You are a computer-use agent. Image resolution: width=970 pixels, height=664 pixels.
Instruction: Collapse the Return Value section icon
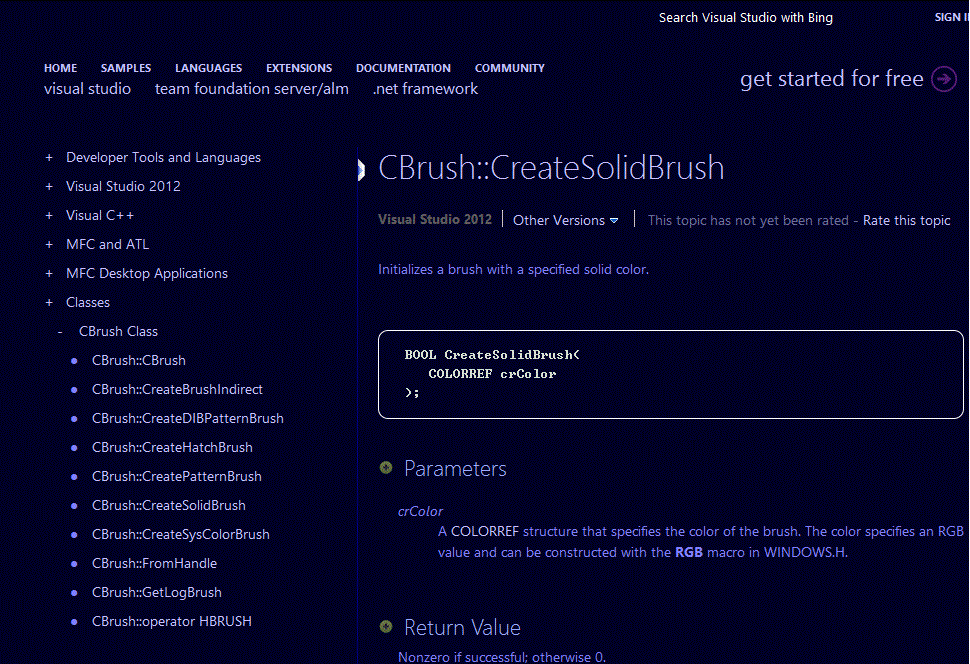(386, 627)
